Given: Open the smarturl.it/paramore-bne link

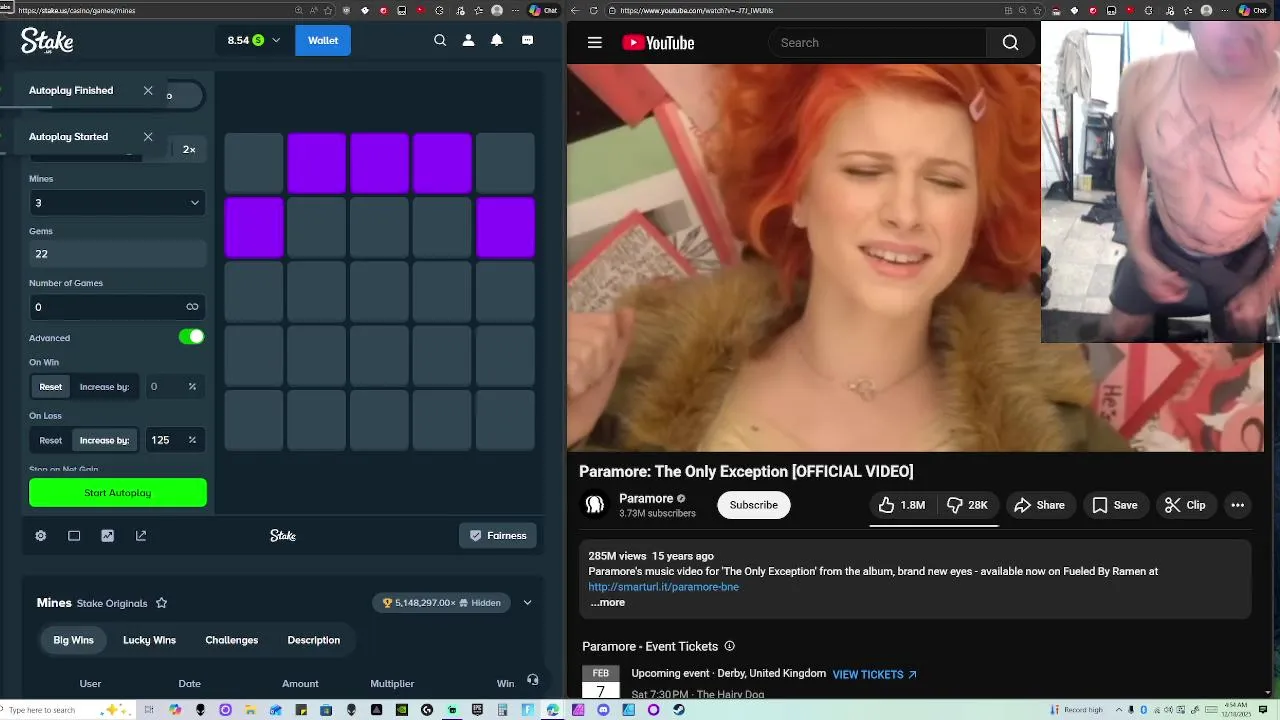Looking at the screenshot, I should 663,587.
